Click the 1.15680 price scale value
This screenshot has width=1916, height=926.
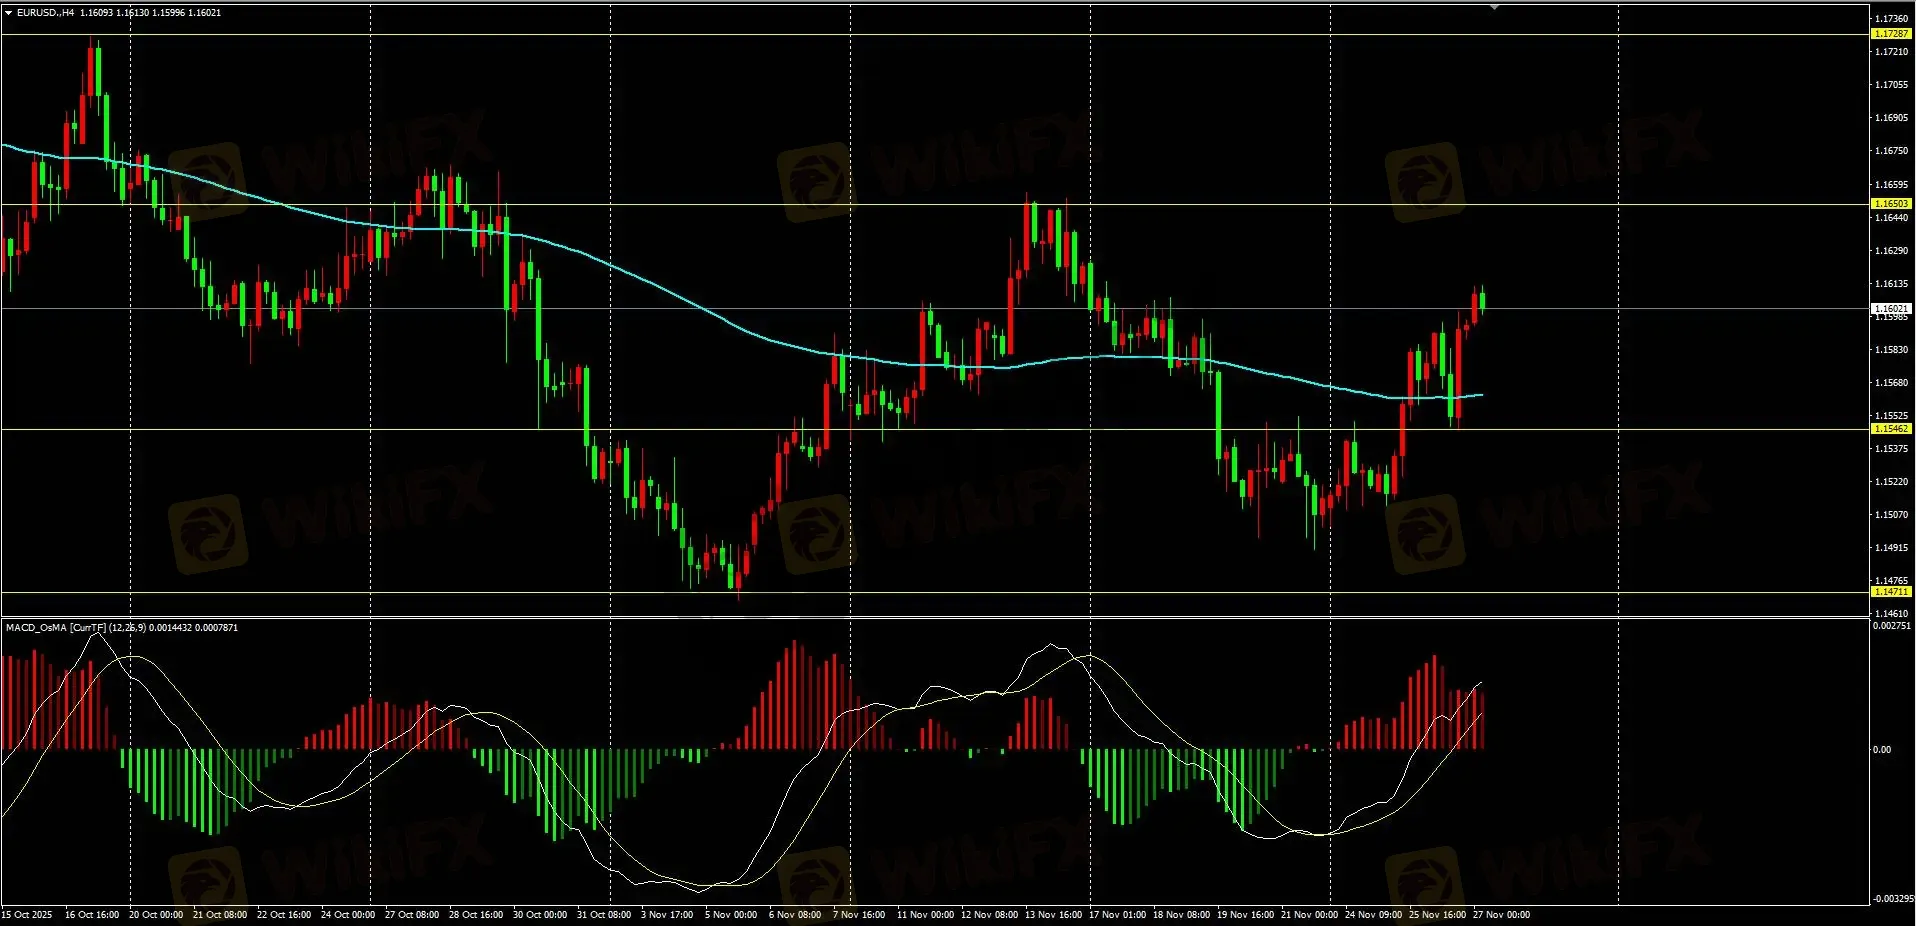pos(1891,383)
